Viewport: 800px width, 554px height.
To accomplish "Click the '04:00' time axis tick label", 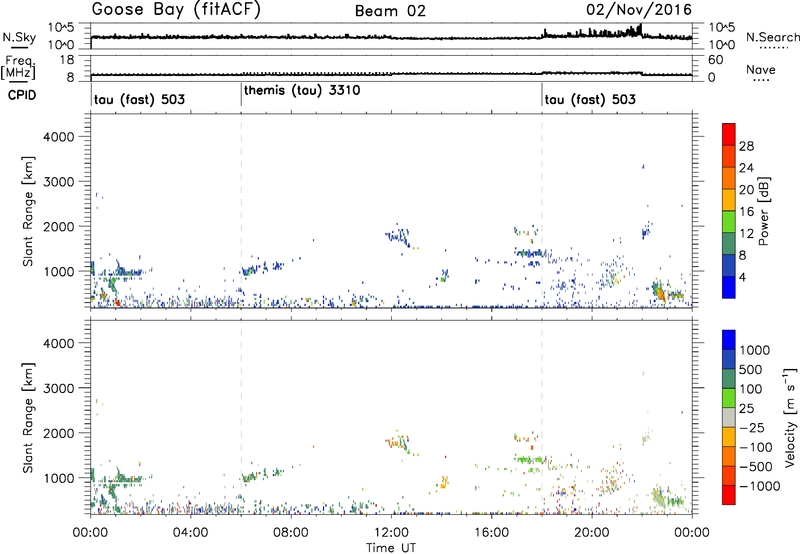I will pyautogui.click(x=190, y=533).
